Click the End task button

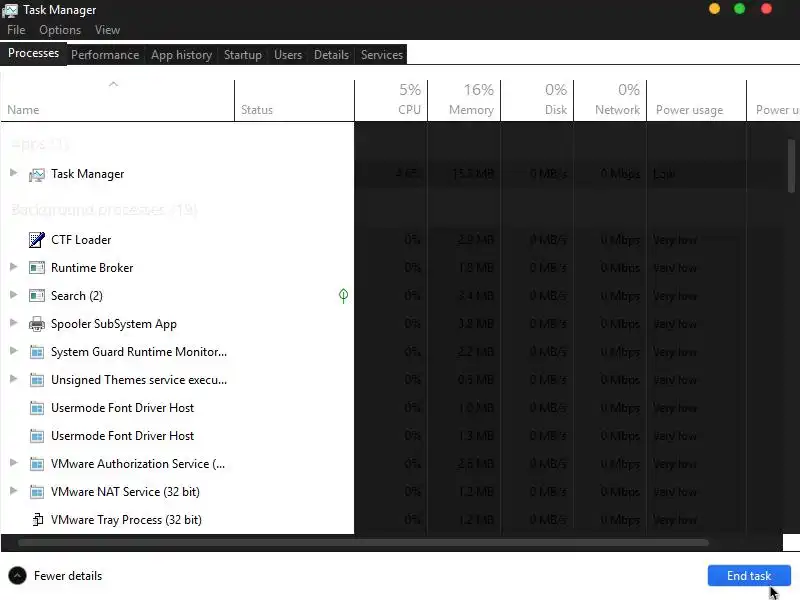click(749, 576)
